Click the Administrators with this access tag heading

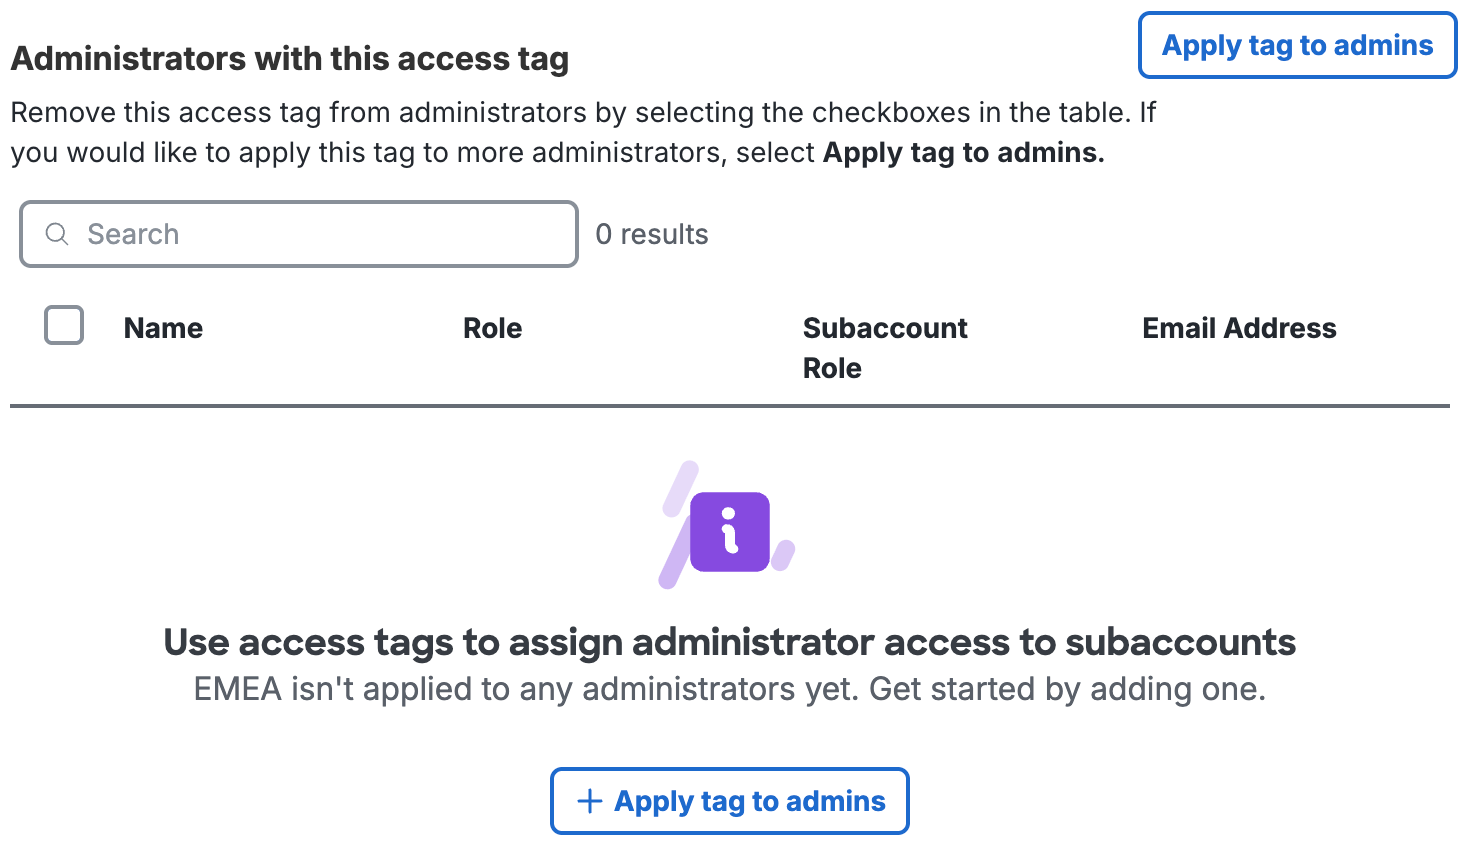pos(289,58)
